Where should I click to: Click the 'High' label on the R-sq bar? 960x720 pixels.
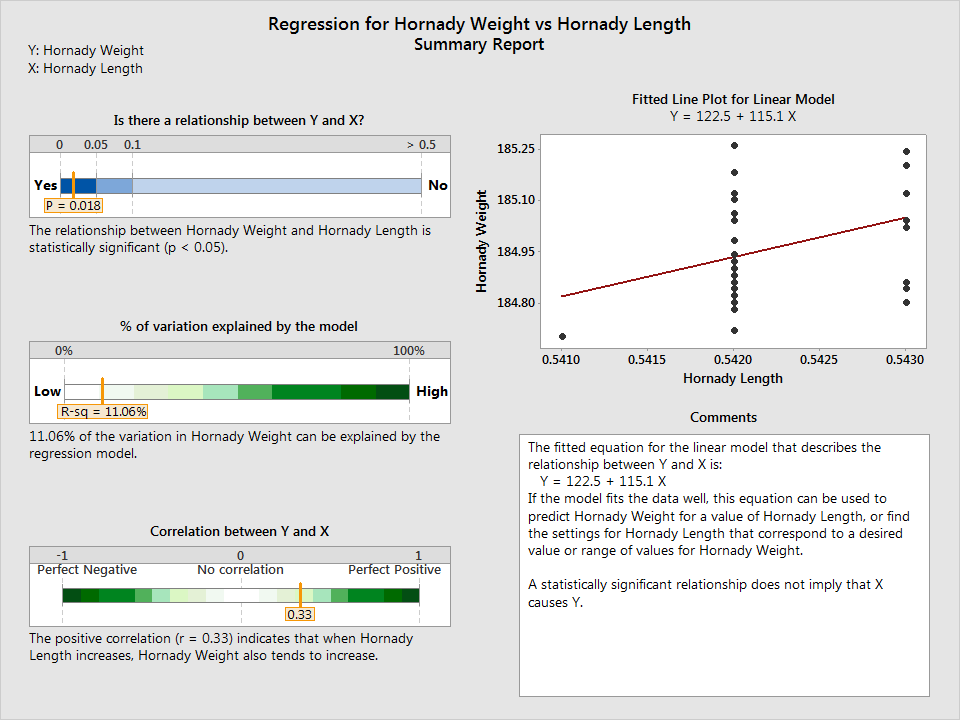point(432,391)
